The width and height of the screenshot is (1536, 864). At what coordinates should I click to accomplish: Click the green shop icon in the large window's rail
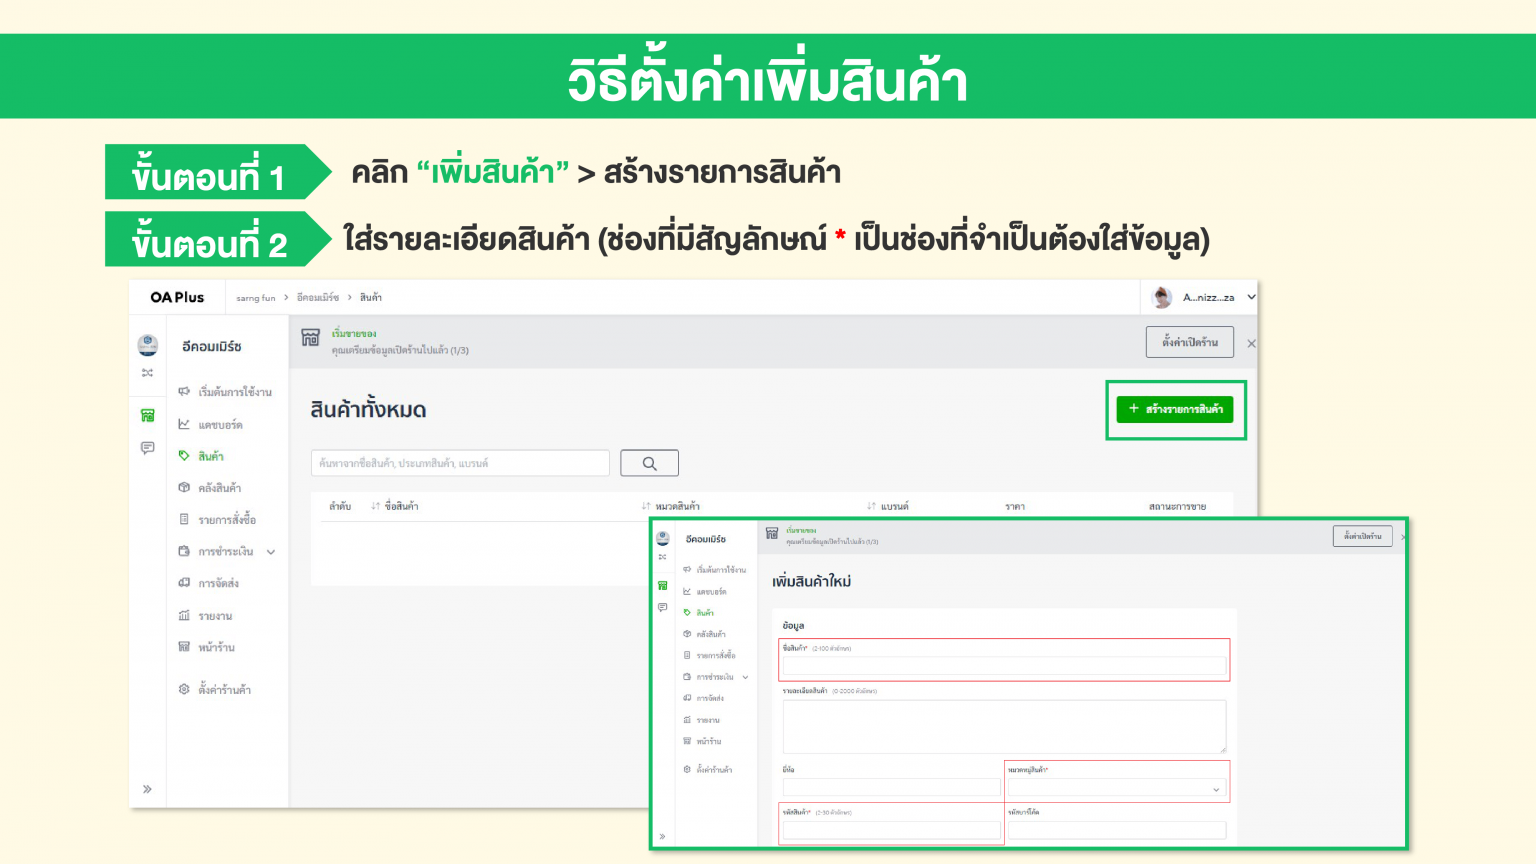coord(148,415)
